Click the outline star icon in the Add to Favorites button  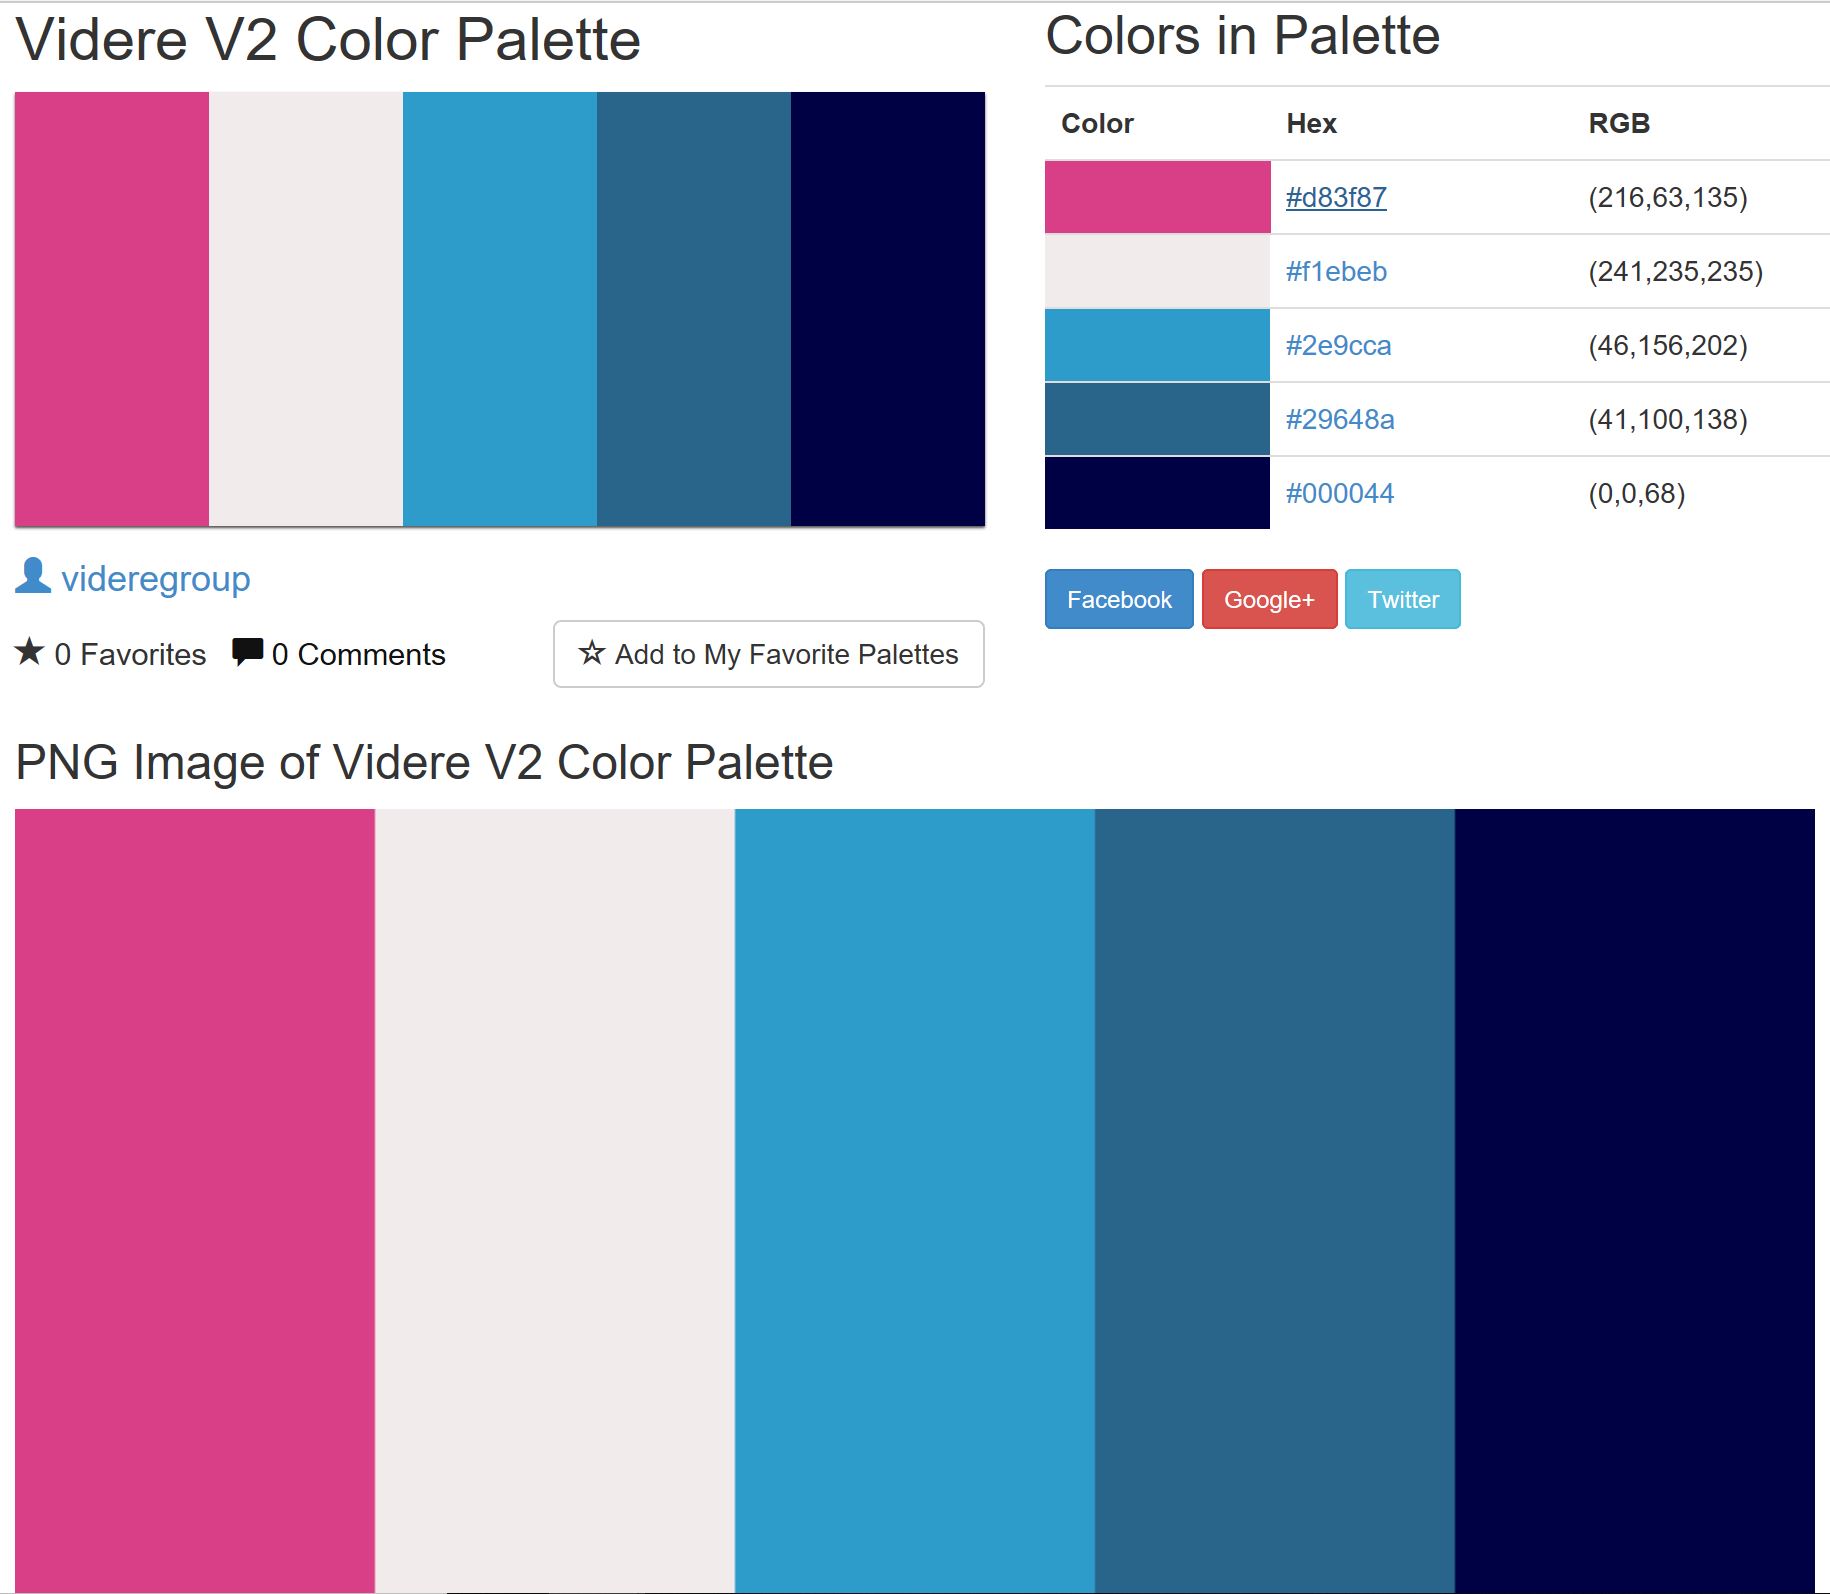click(592, 653)
